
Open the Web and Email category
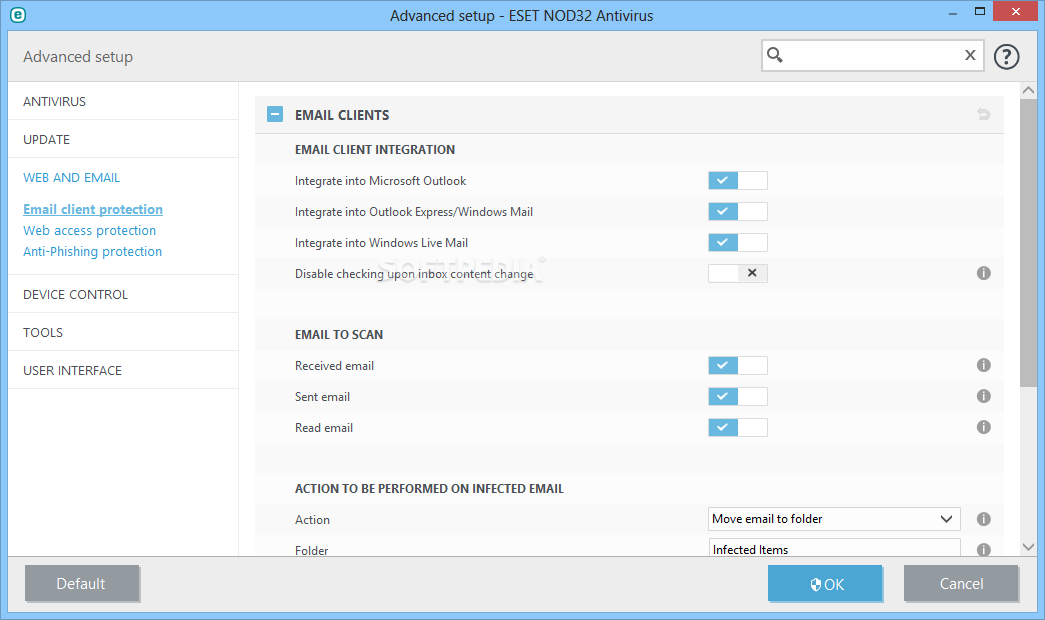point(71,178)
